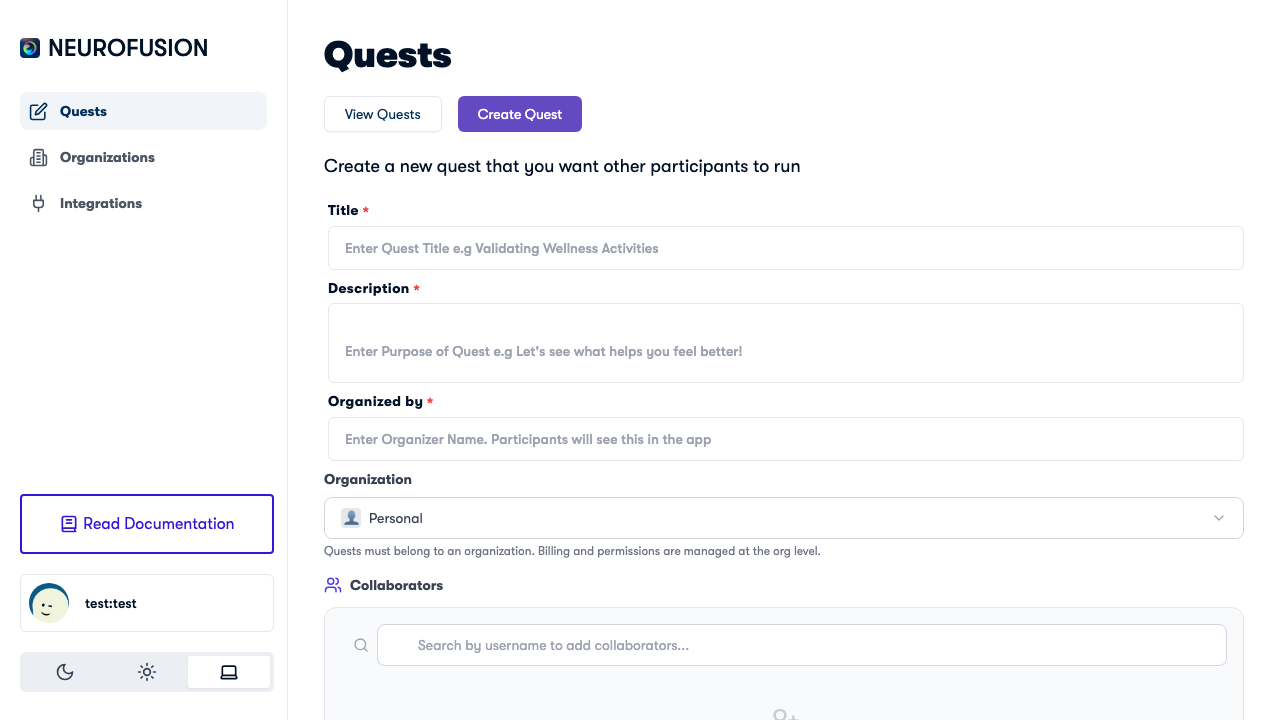
Task: Expand the organization chevron arrow
Action: tap(1219, 518)
